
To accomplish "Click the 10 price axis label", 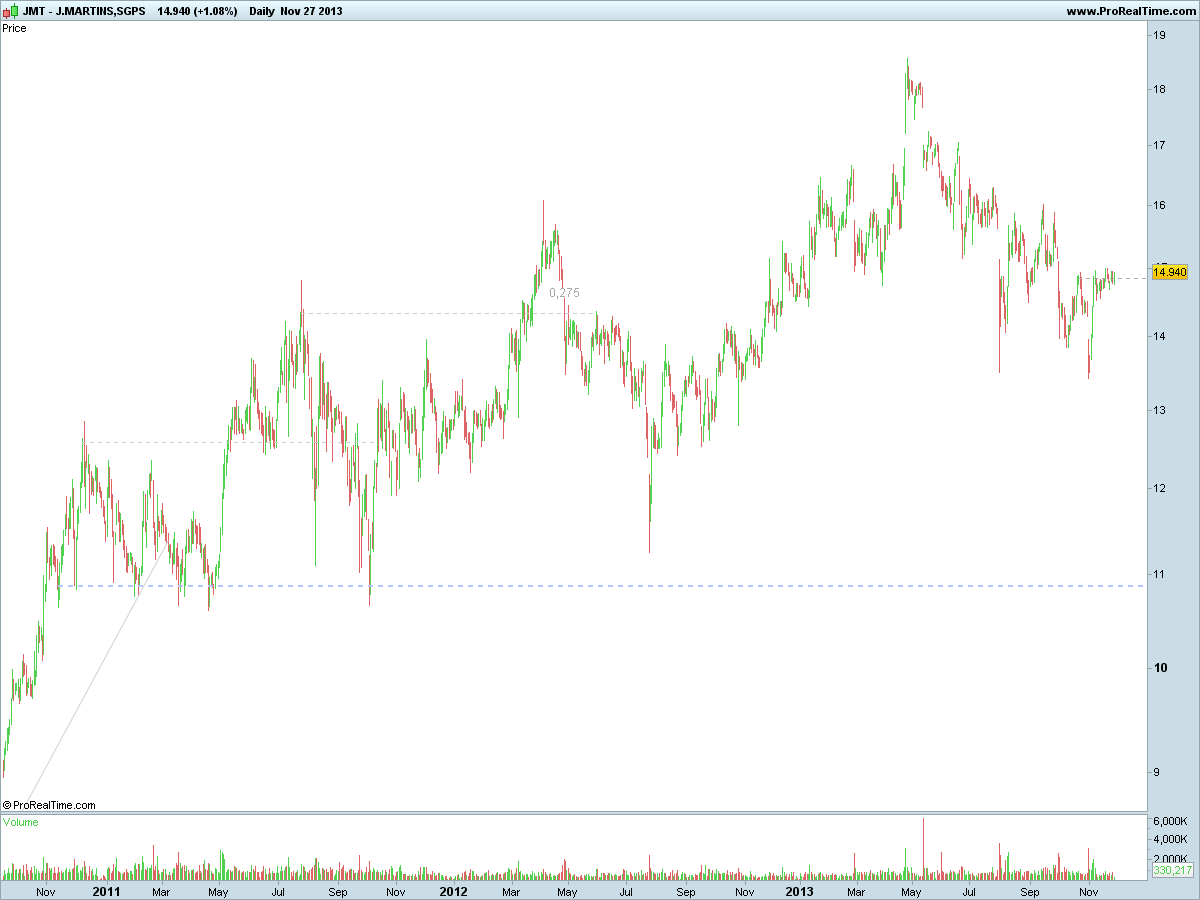I will (x=1159, y=668).
